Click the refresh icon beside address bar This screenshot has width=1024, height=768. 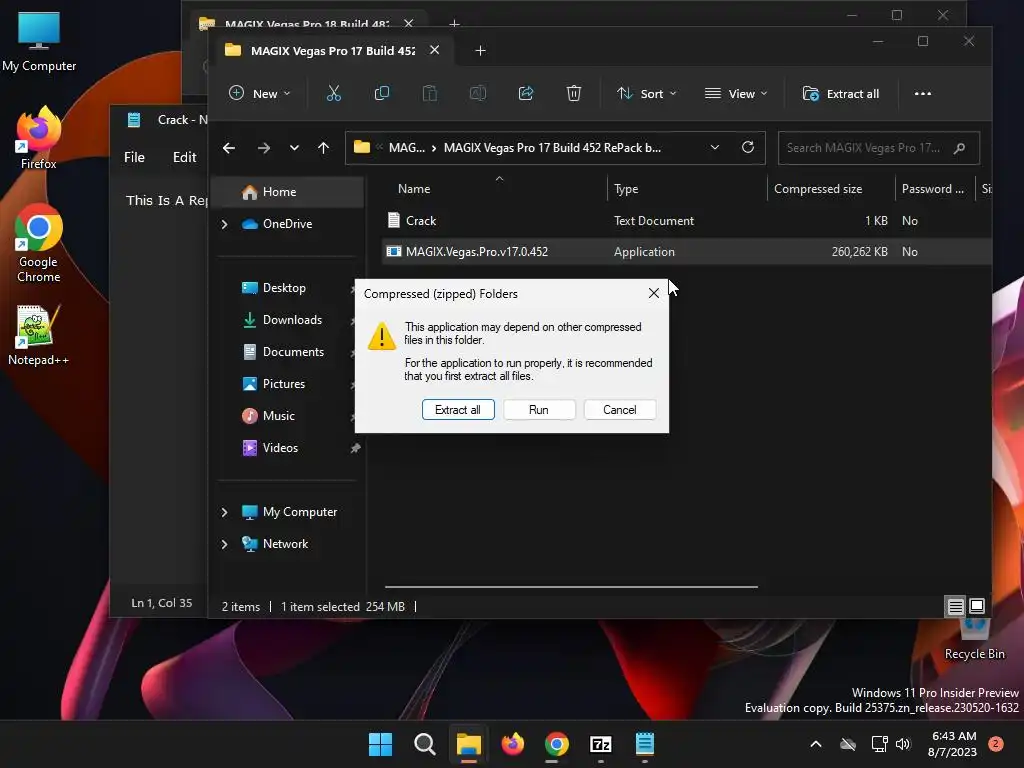tap(748, 147)
